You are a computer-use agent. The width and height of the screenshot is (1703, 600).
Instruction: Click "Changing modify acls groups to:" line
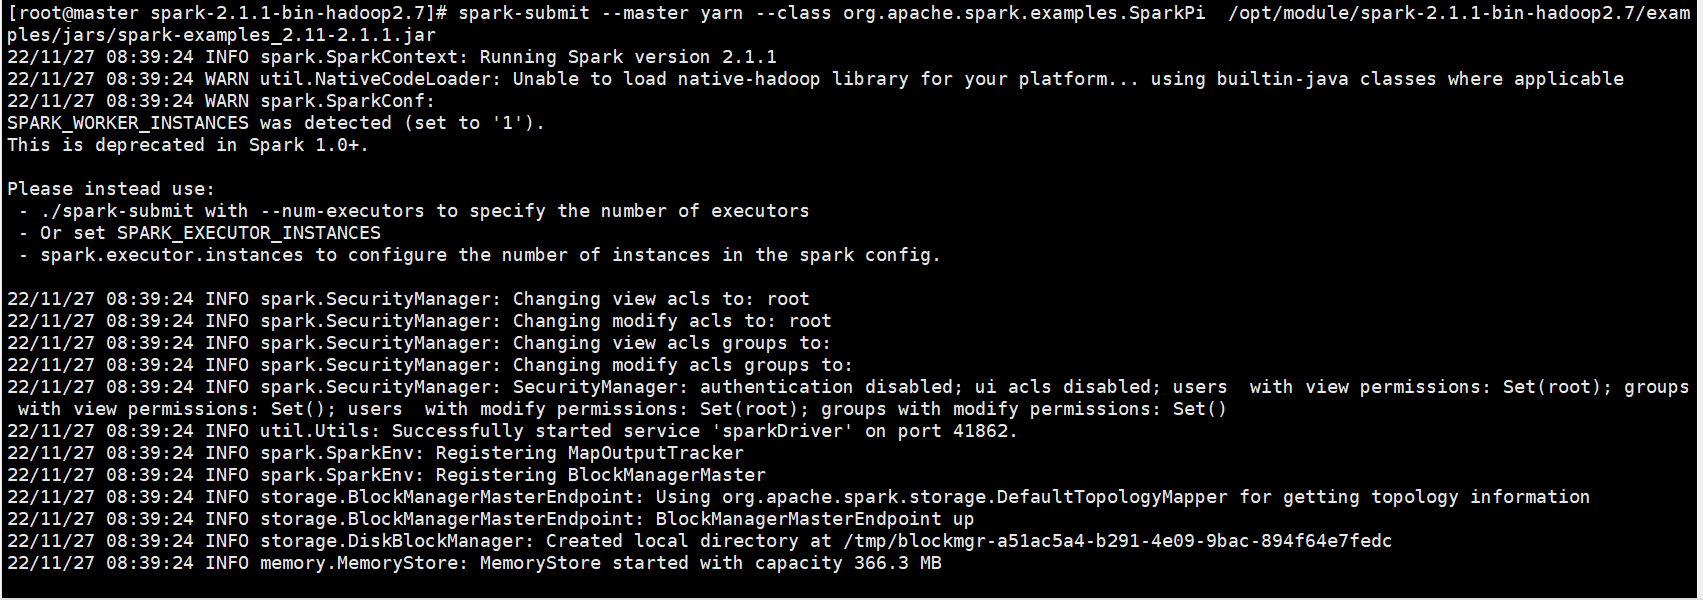[683, 365]
